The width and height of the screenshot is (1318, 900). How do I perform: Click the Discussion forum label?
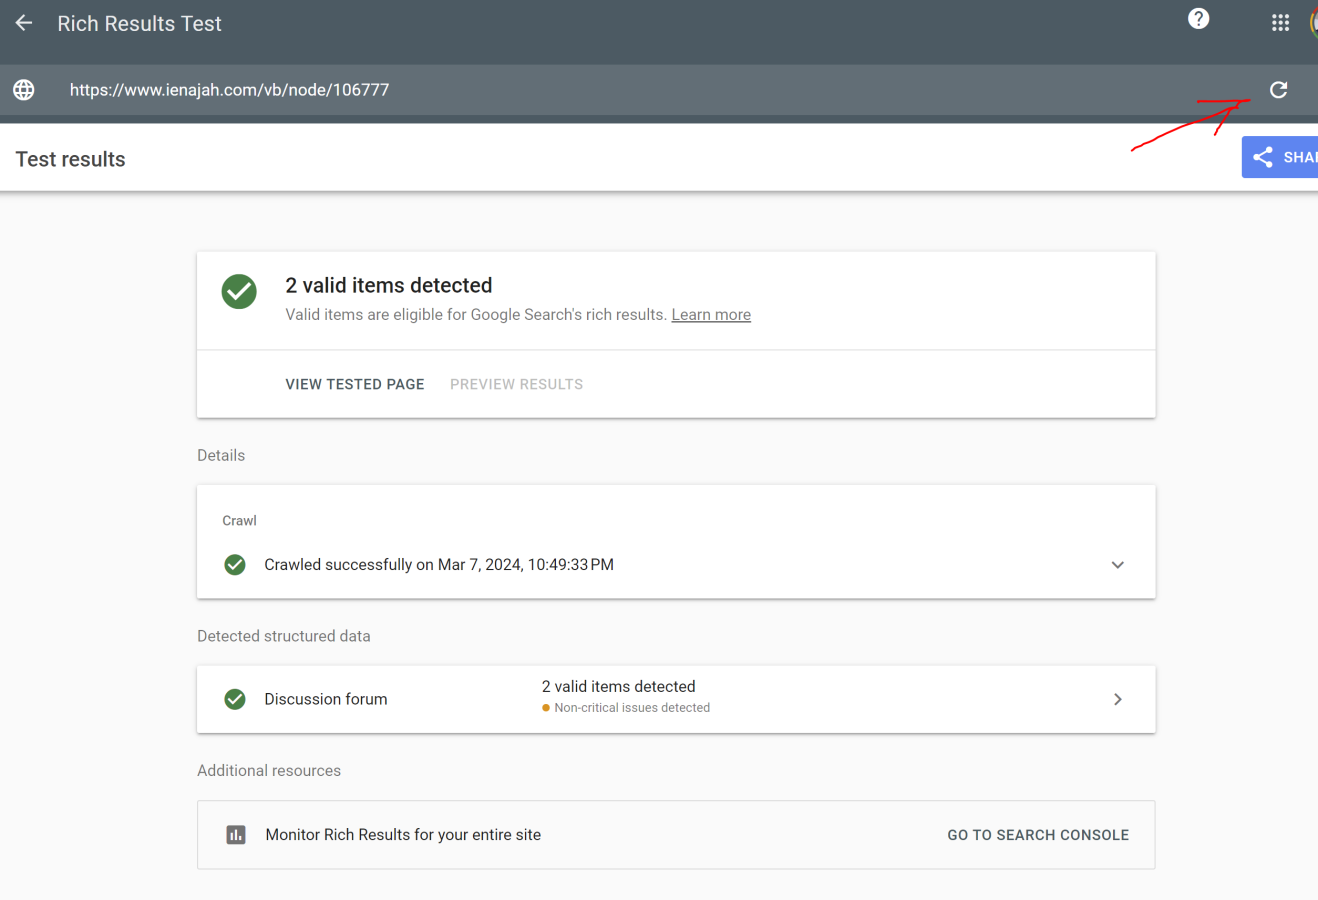pyautogui.click(x=326, y=699)
